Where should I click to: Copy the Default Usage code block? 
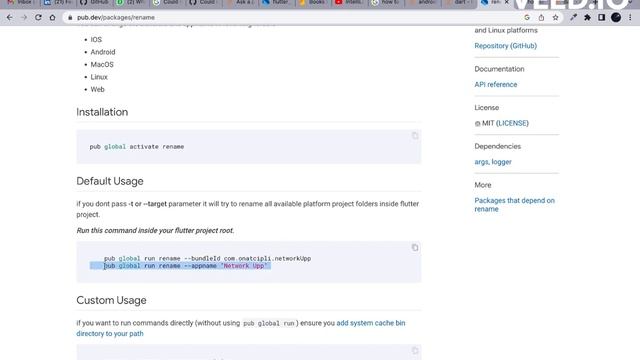pyautogui.click(x=415, y=247)
